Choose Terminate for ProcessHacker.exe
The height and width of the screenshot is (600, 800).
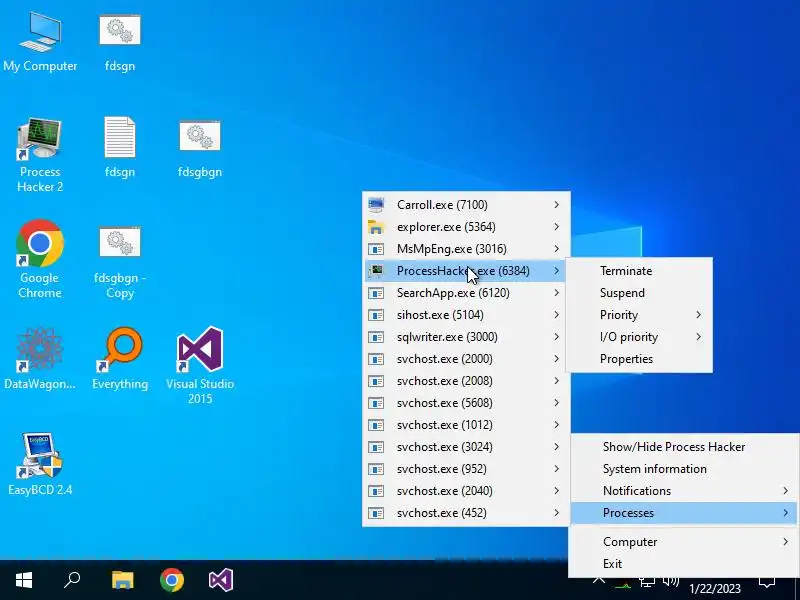639,271
